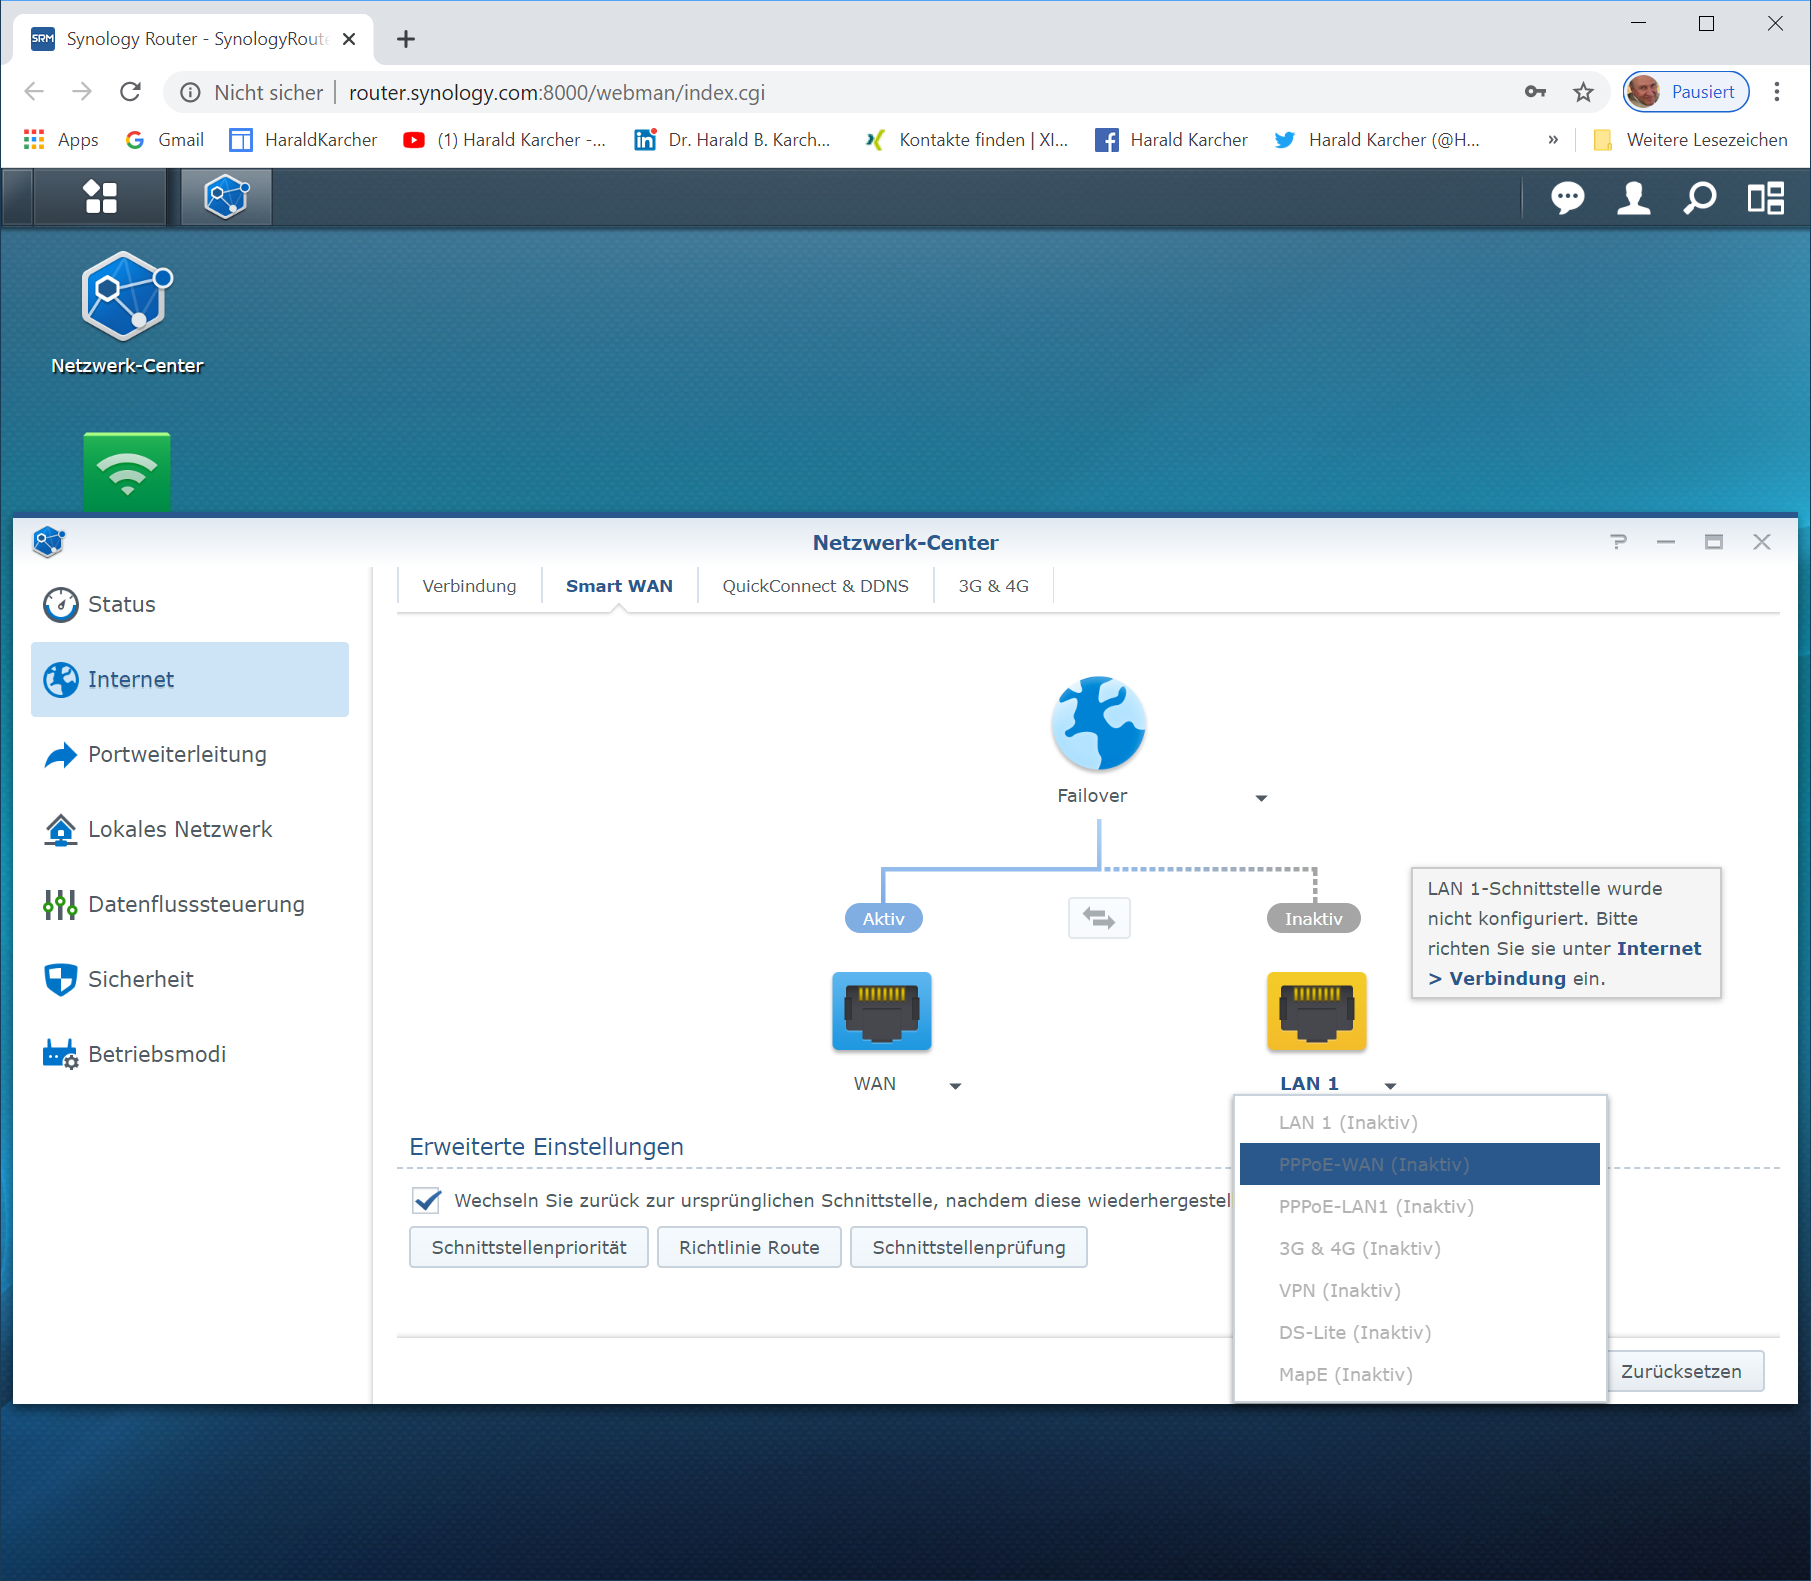The image size is (1811, 1581).
Task: Click the yellow LAN 1 port icon
Action: pos(1316,1011)
